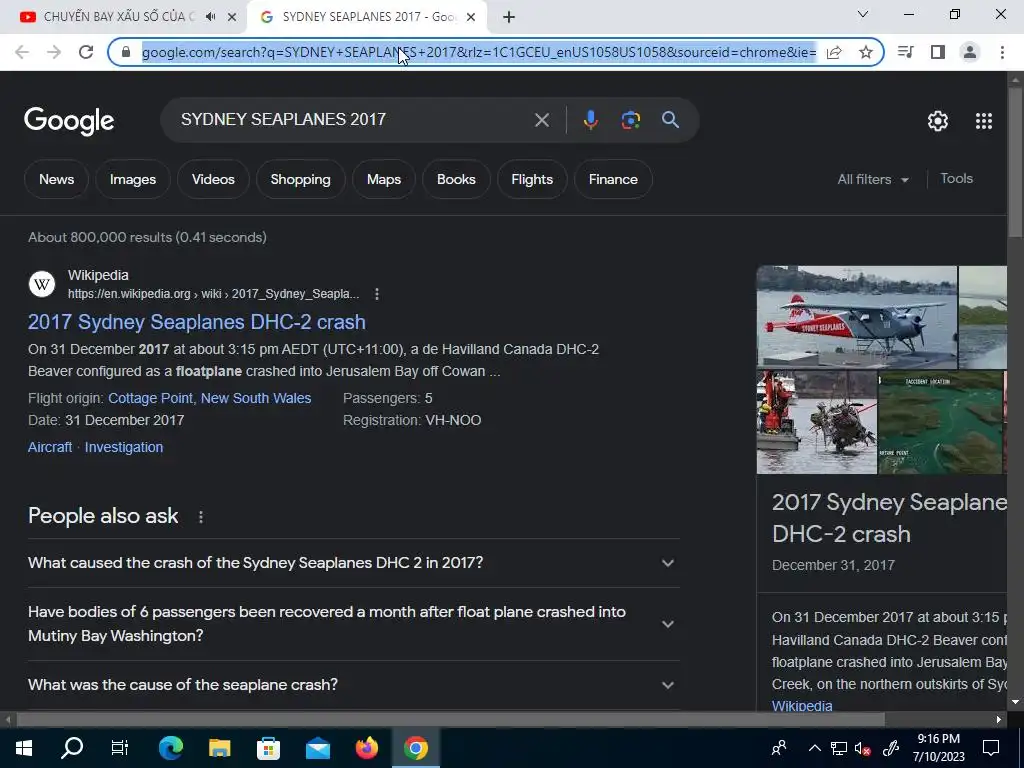The height and width of the screenshot is (768, 1024).
Task: Launch Microsoft Edge from taskbar
Action: point(170,748)
